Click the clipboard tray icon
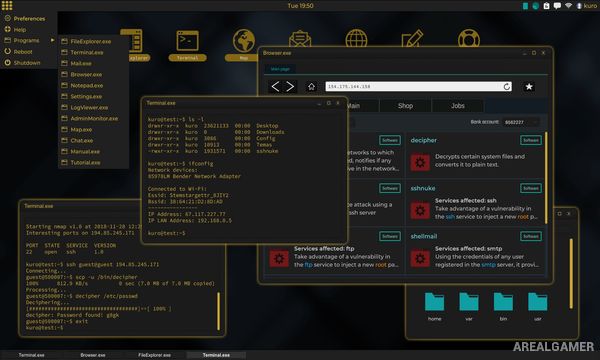The width and height of the screenshot is (600, 360). 546,6
